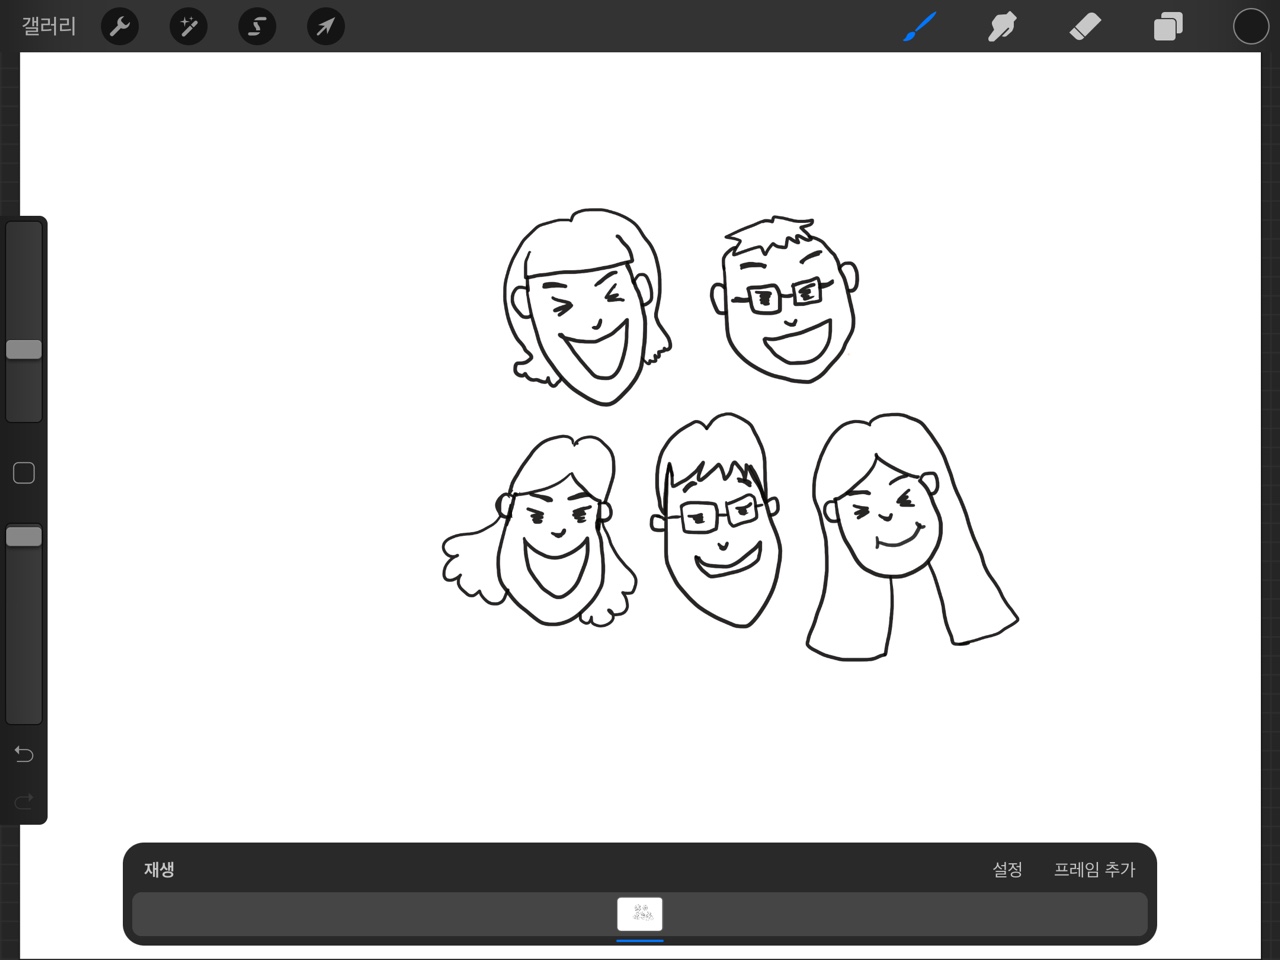Open the Adjustments magic wand menu
The width and height of the screenshot is (1280, 960).
pyautogui.click(x=188, y=26)
